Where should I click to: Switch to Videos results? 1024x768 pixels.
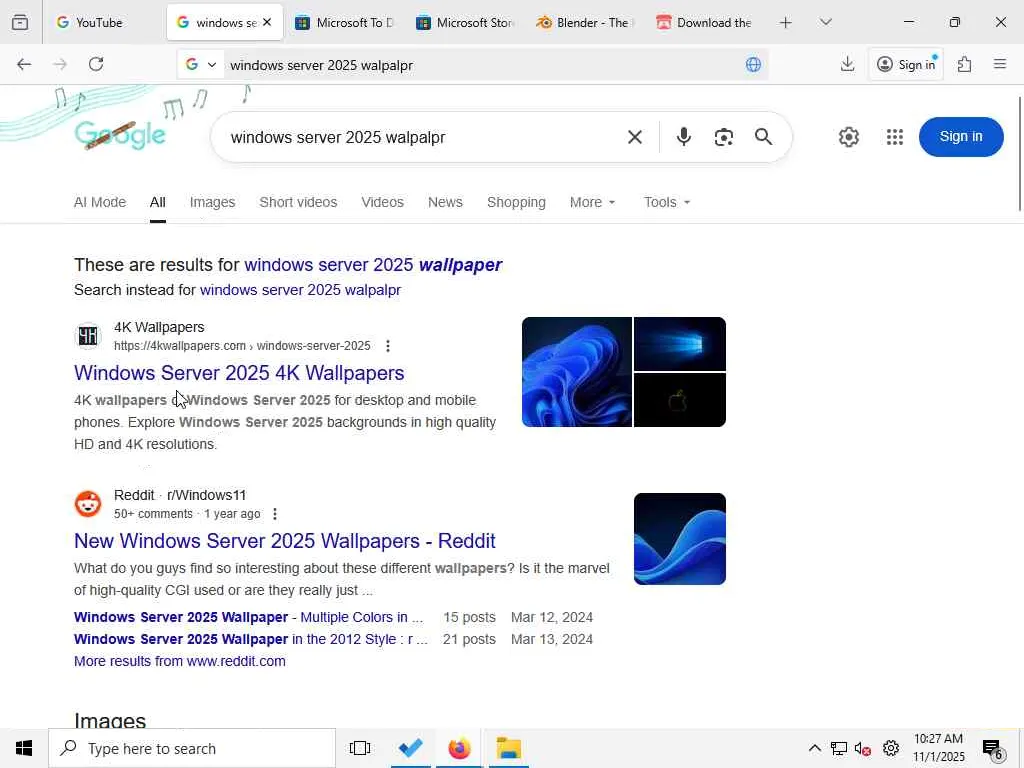point(383,202)
